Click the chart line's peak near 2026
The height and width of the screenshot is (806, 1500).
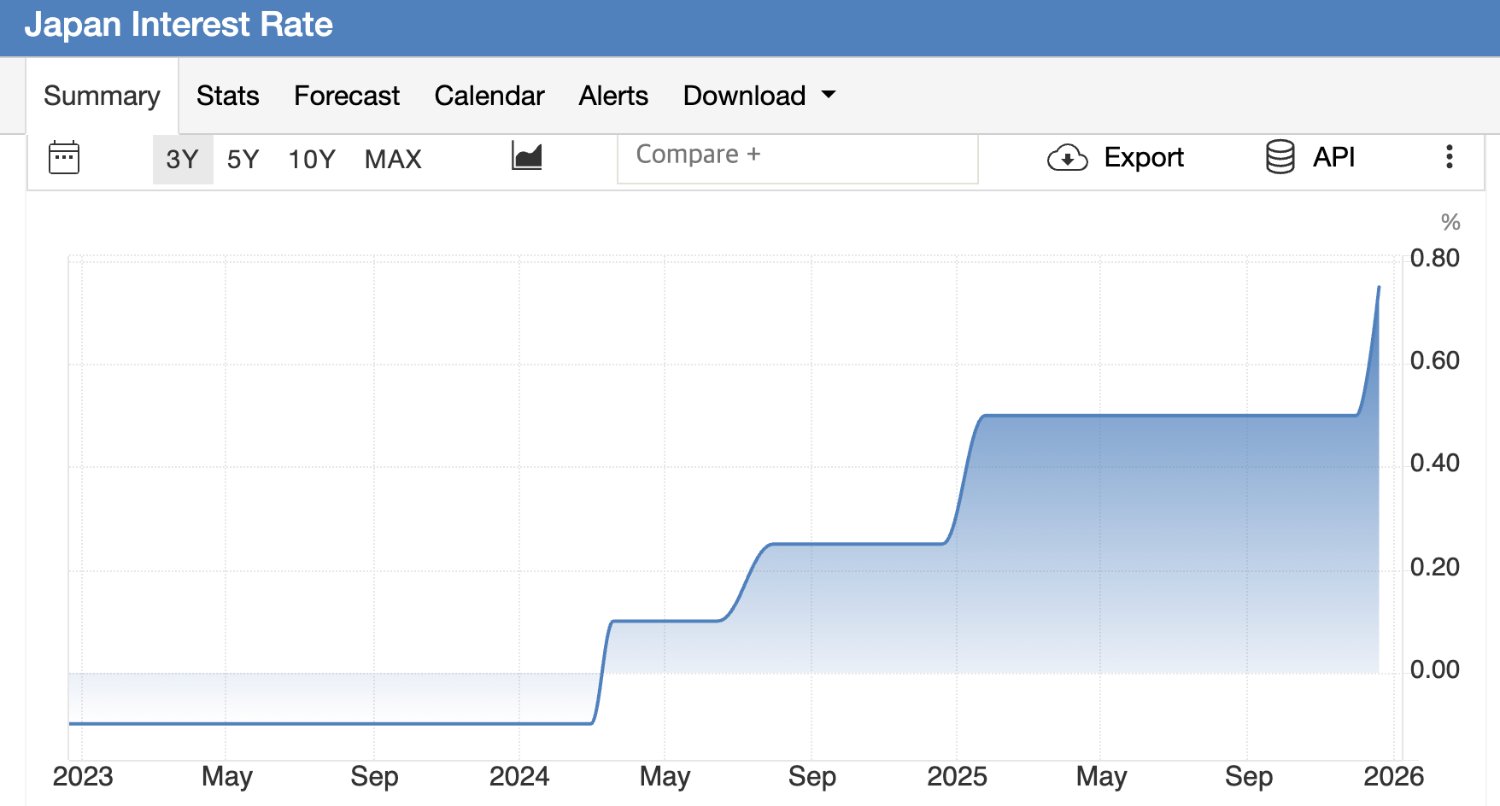[1379, 288]
